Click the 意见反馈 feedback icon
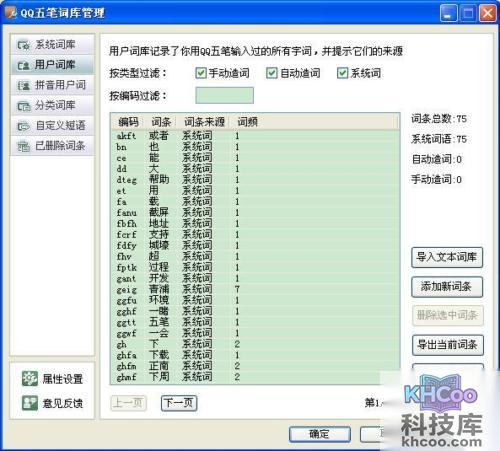500x451 pixels. [30, 403]
